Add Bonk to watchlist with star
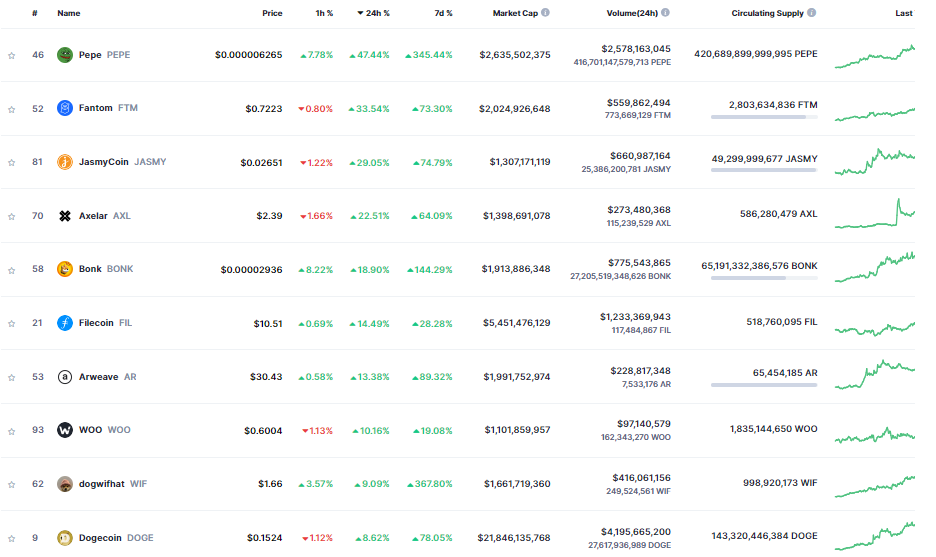 pos(11,270)
